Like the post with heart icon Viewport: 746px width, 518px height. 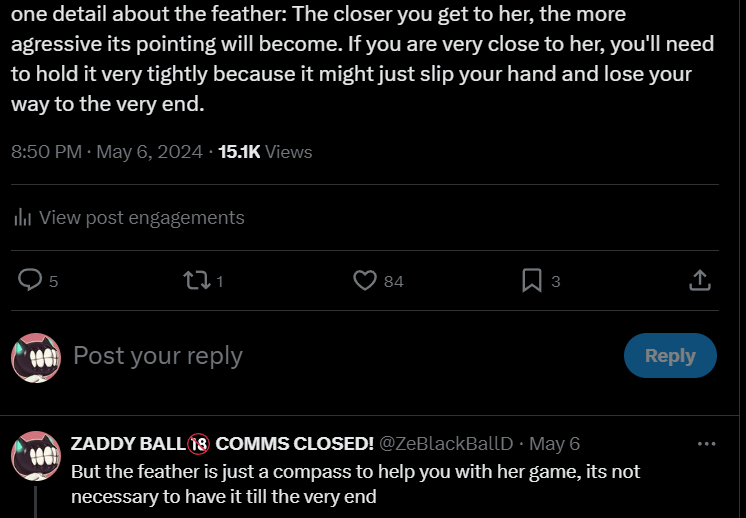tap(365, 281)
